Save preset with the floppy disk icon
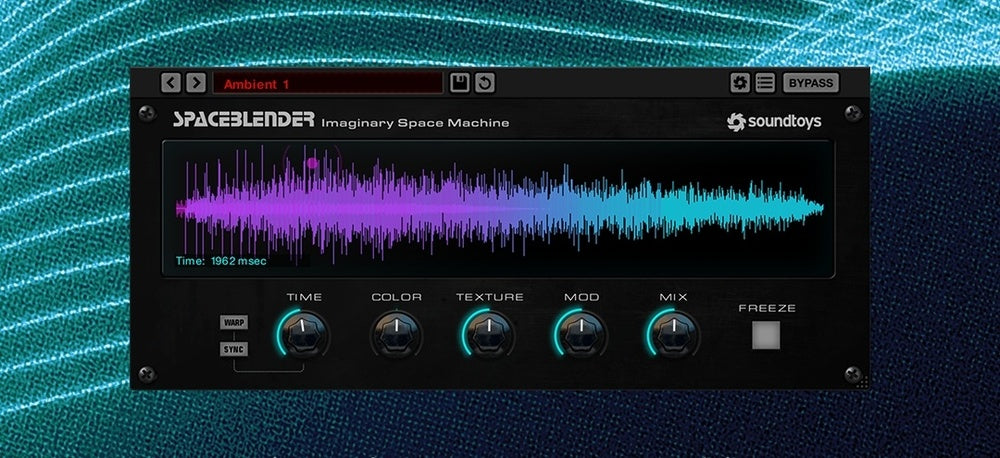Screen dimensions: 1000x458 pos(459,83)
